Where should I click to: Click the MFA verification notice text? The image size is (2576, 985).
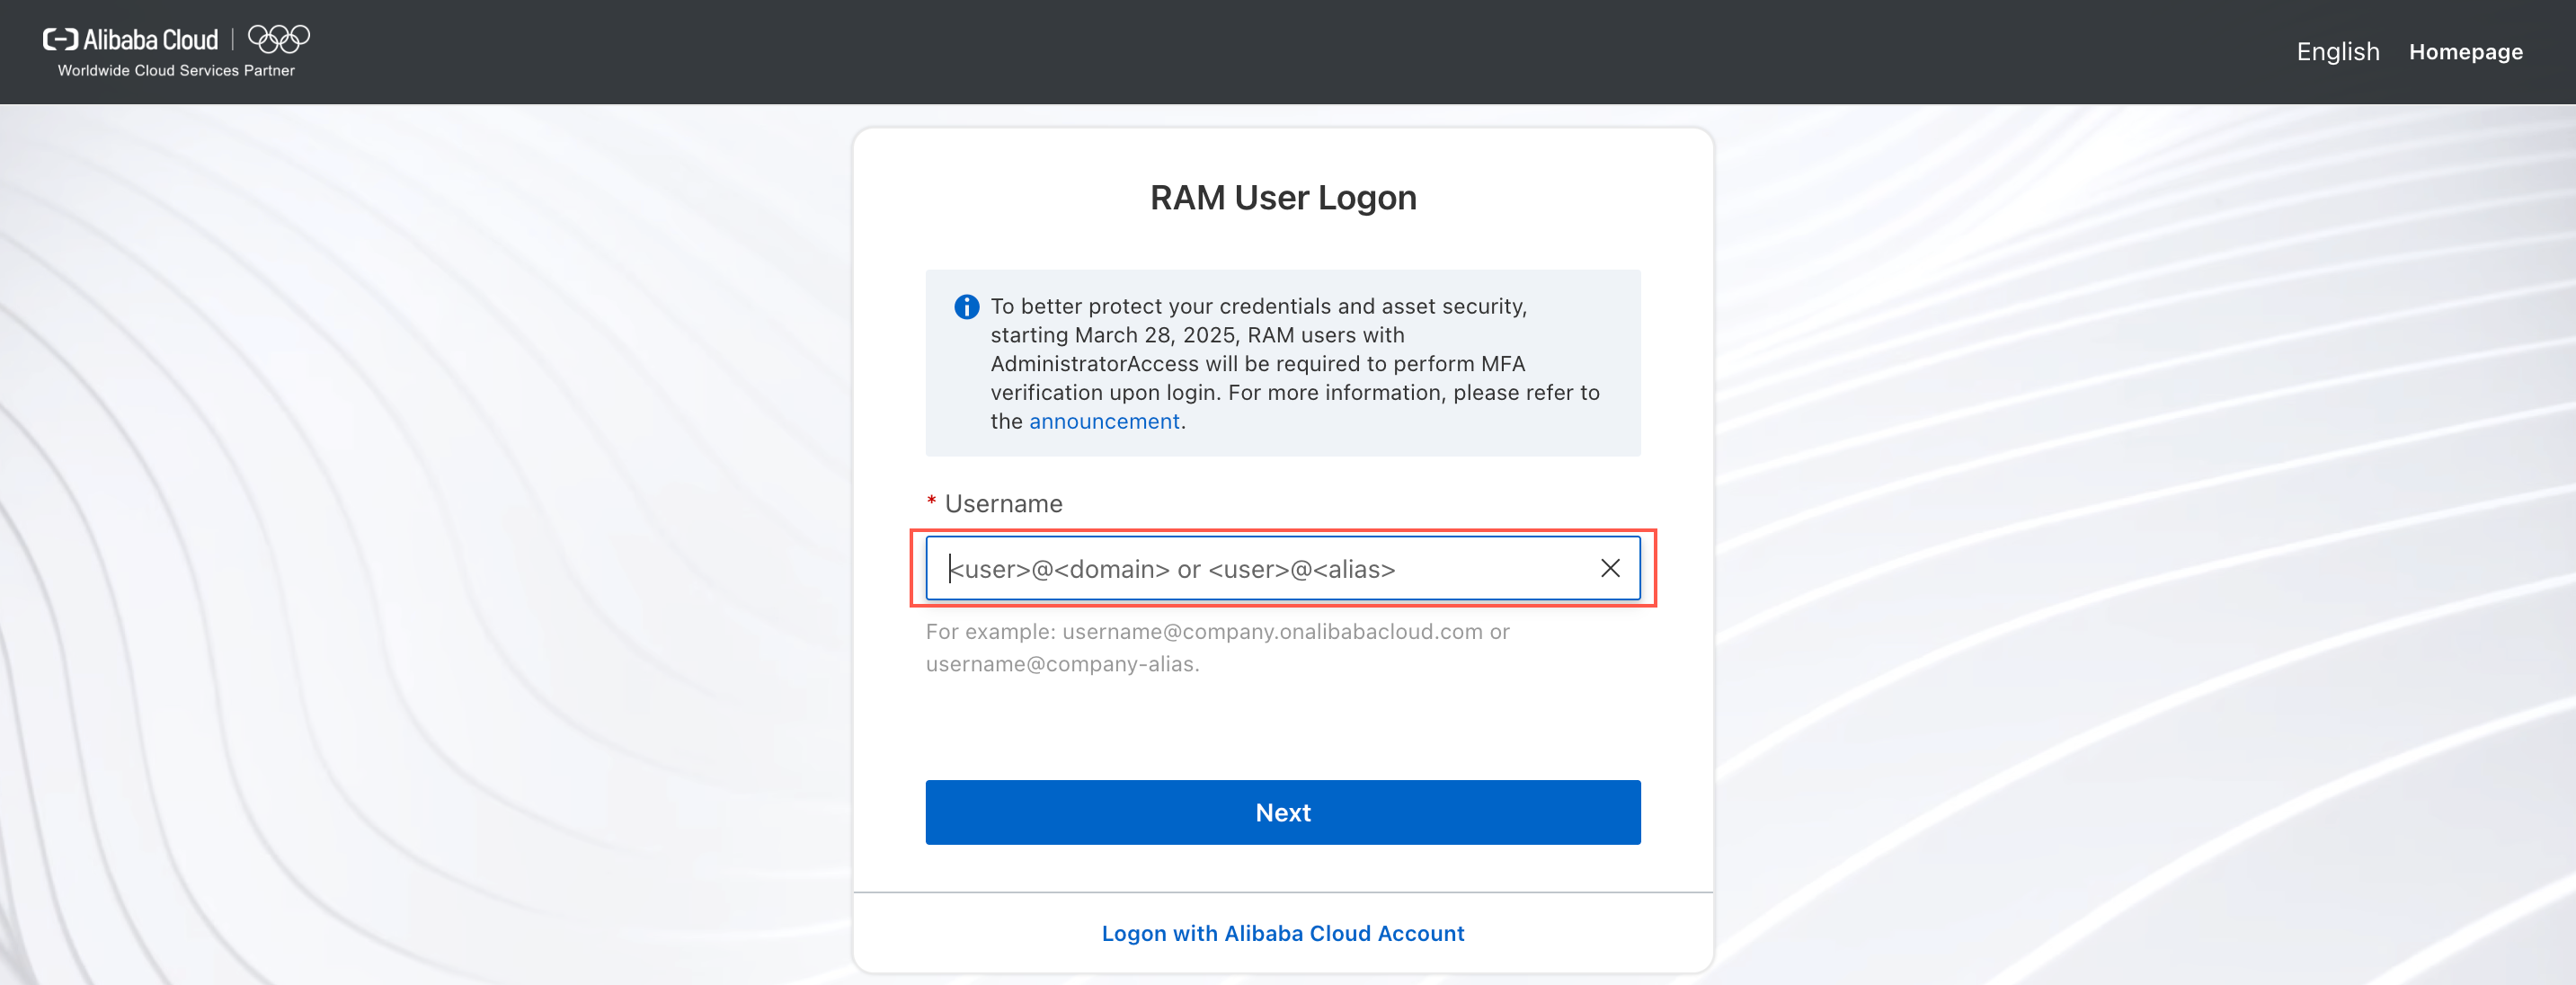(1295, 363)
